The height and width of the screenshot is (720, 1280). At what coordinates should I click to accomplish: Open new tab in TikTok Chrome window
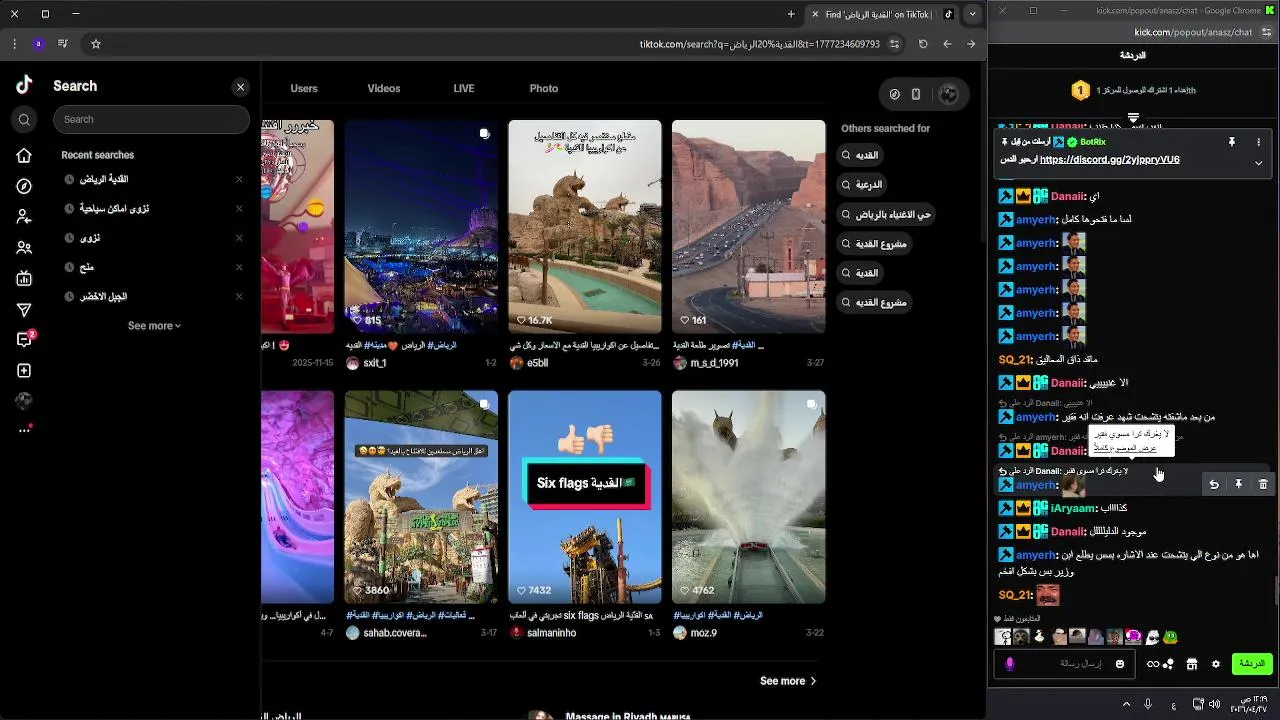pos(791,14)
